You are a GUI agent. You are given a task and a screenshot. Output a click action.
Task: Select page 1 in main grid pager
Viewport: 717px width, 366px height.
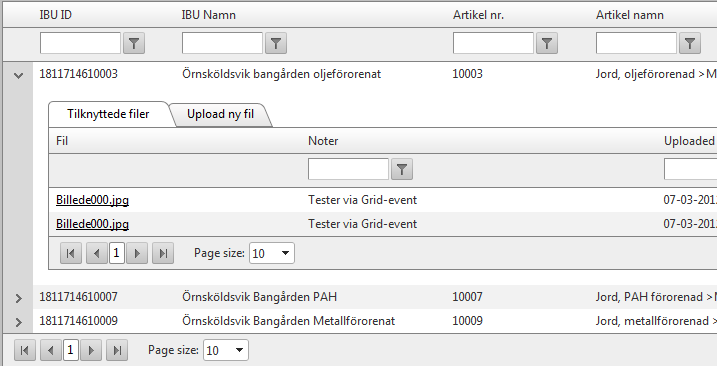coord(70,350)
